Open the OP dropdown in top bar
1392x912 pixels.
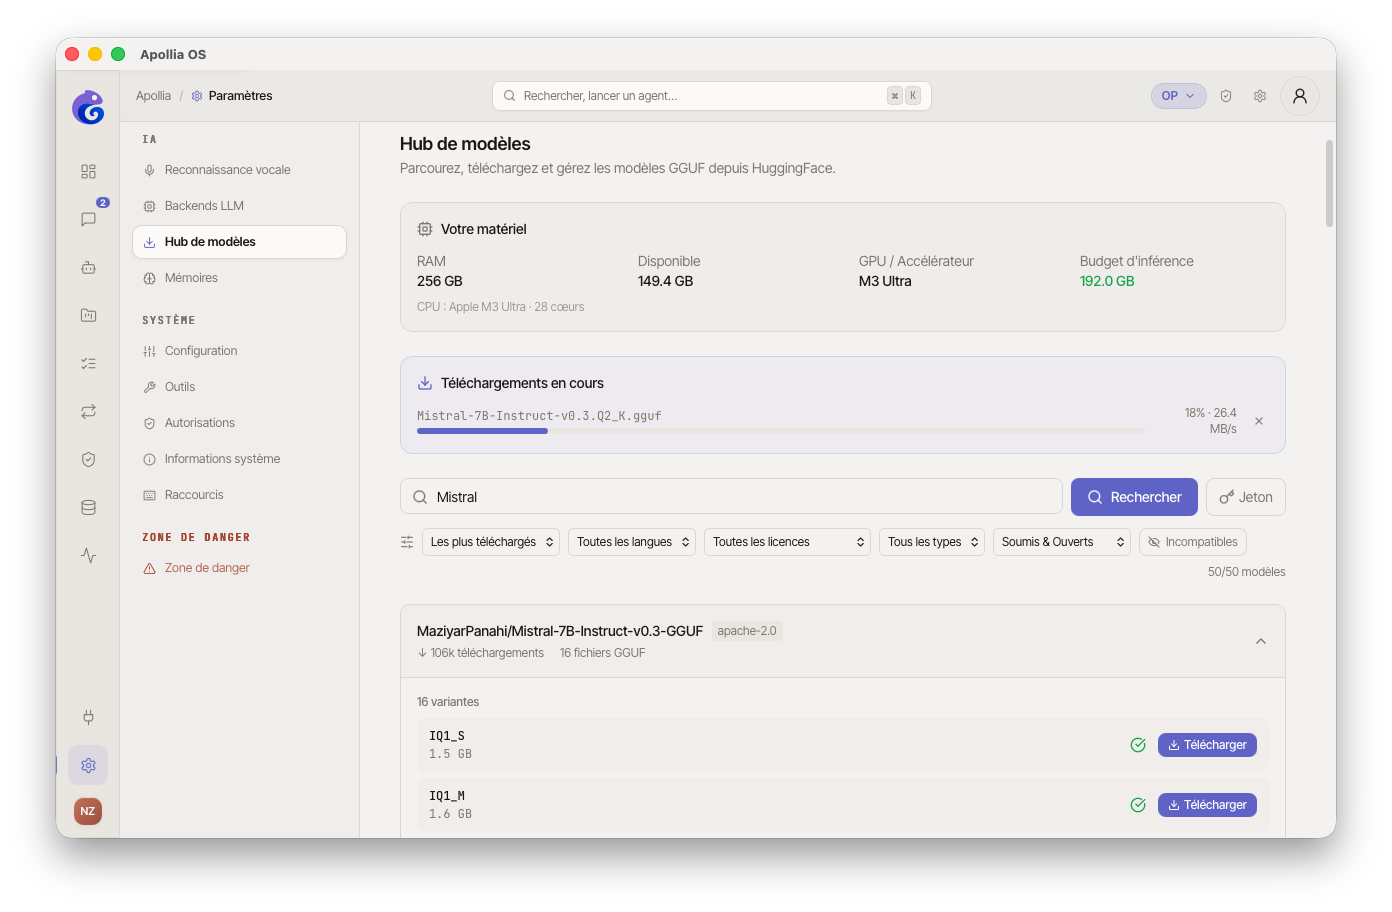coord(1178,96)
